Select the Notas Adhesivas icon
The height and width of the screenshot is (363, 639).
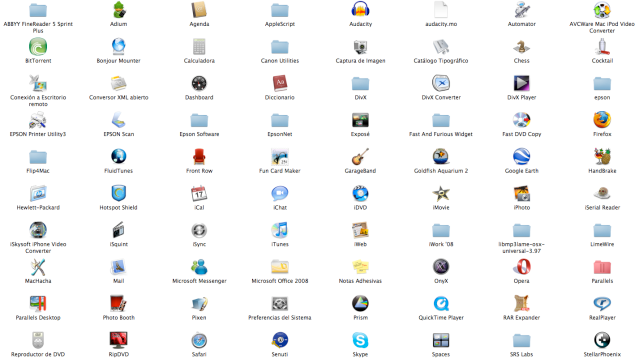click(x=360, y=266)
